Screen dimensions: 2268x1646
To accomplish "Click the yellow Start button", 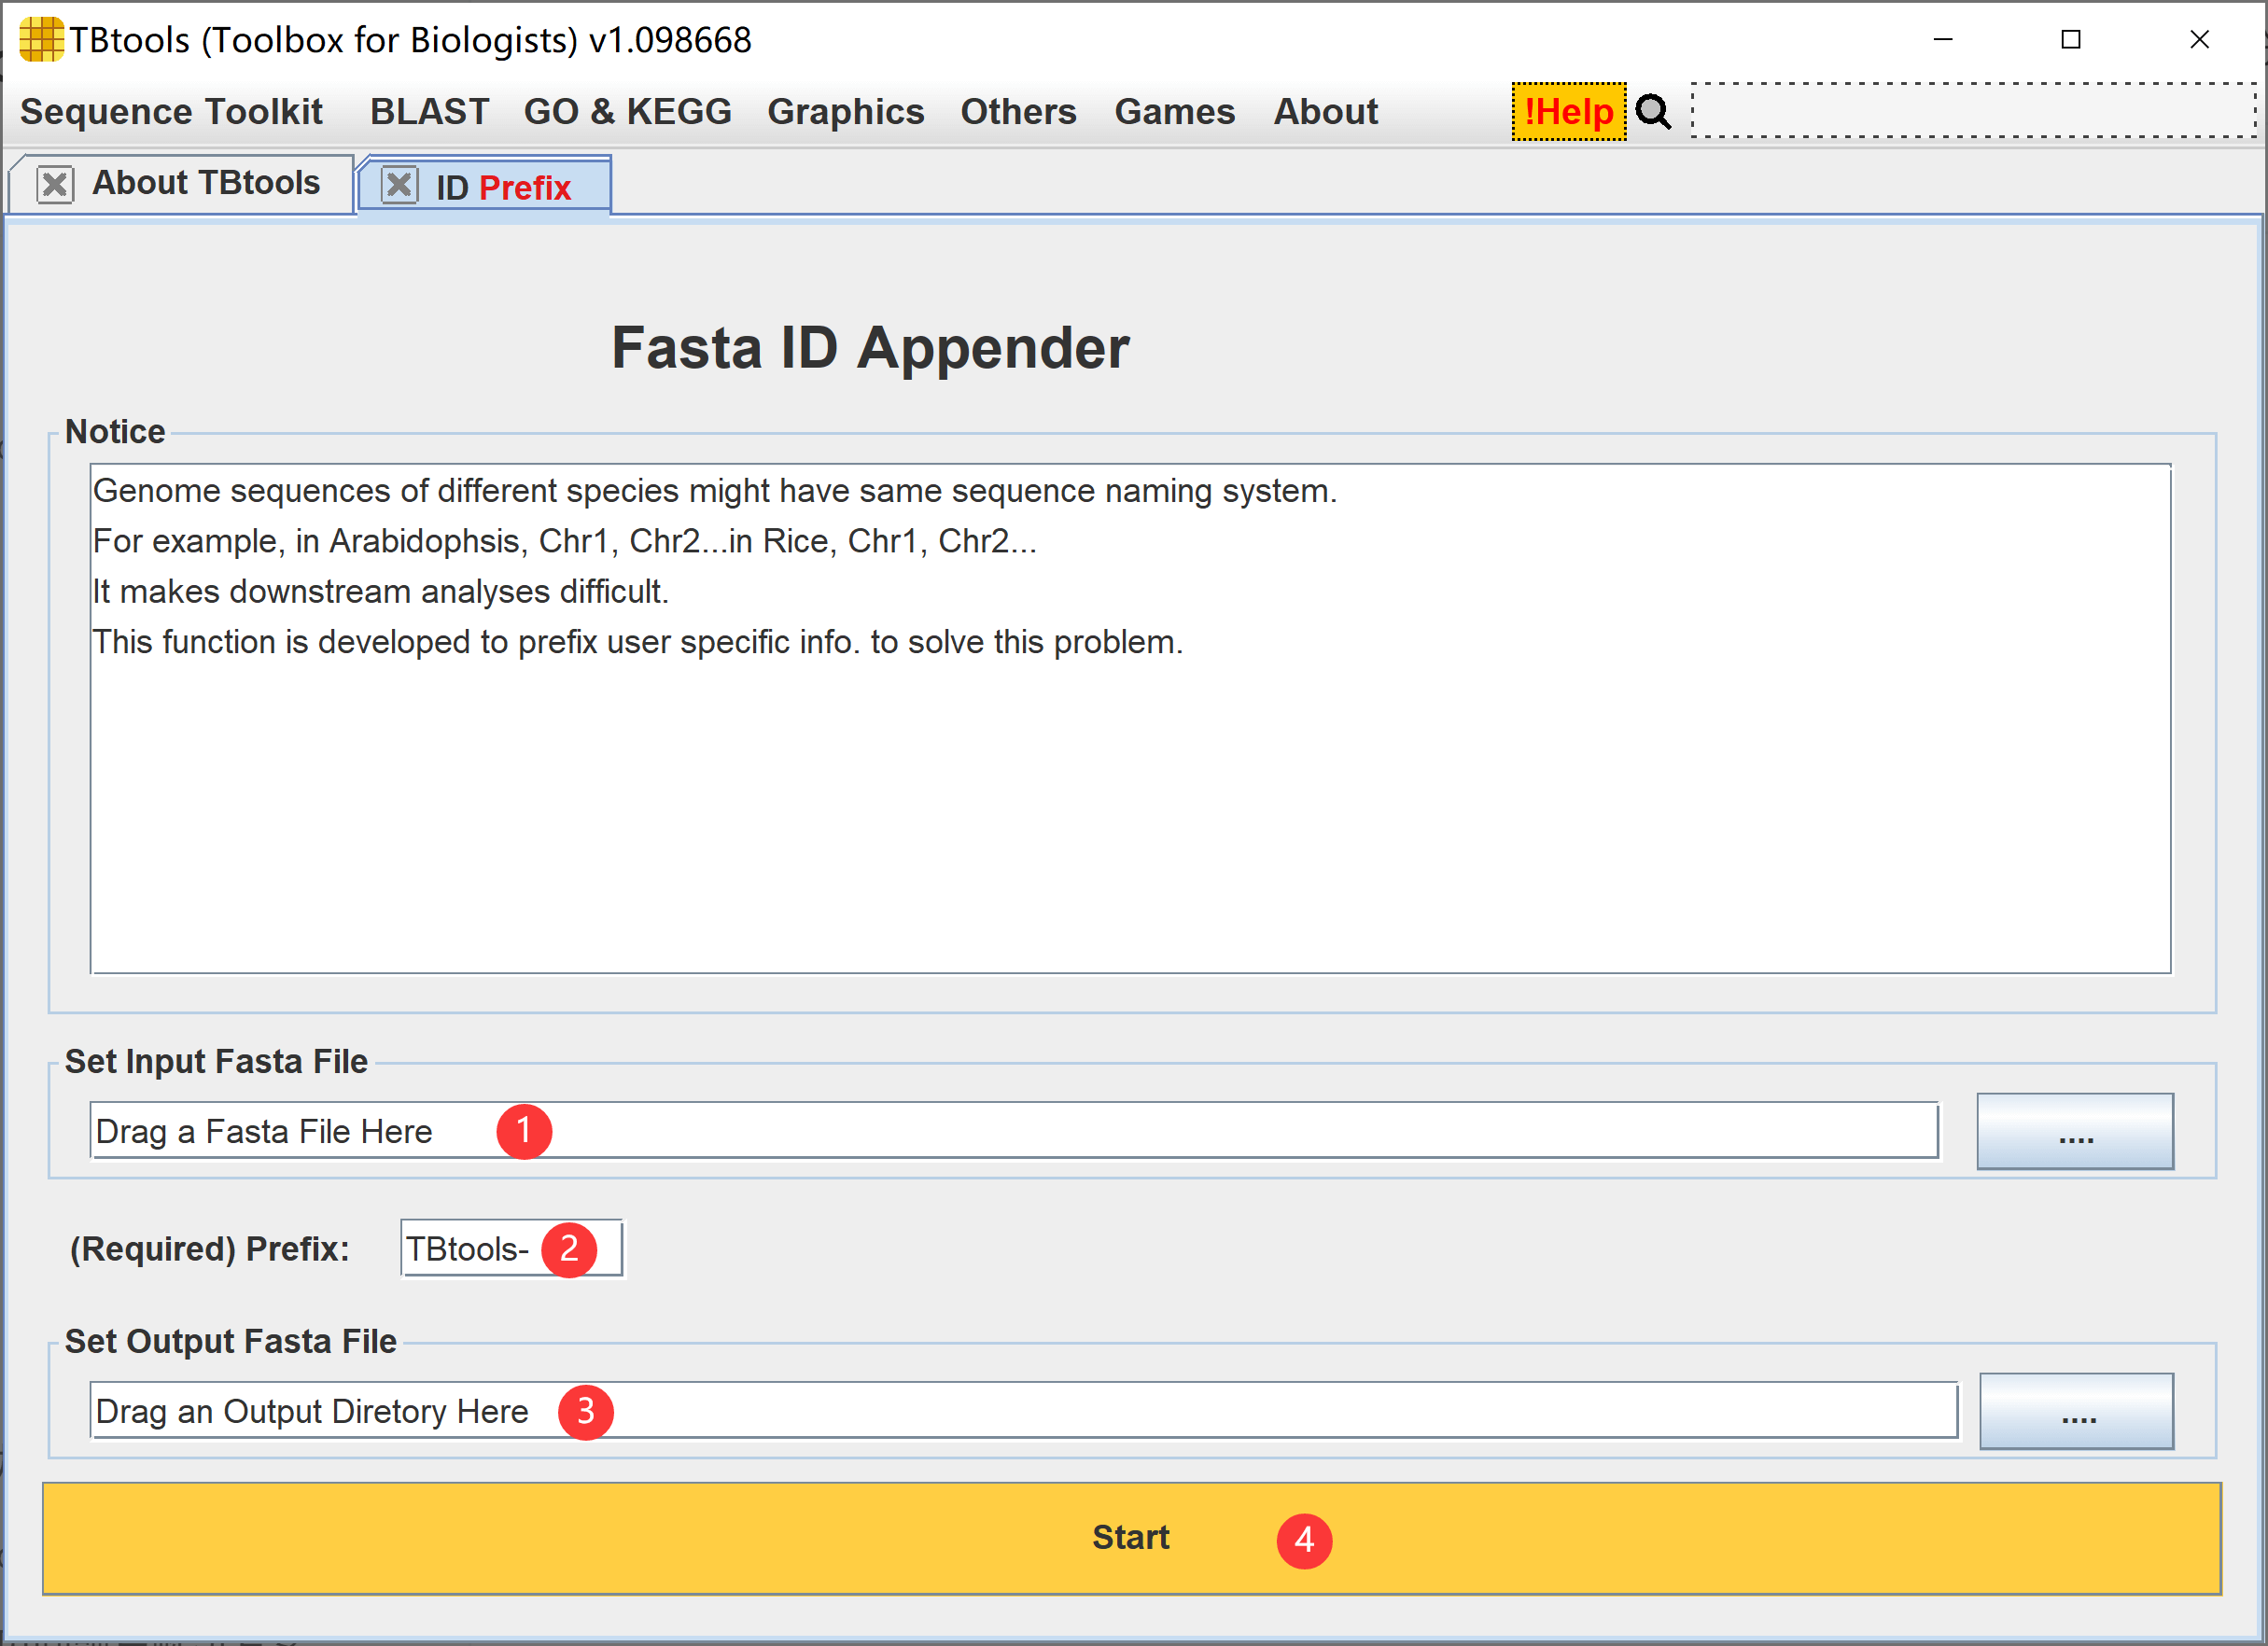I will [1132, 1539].
